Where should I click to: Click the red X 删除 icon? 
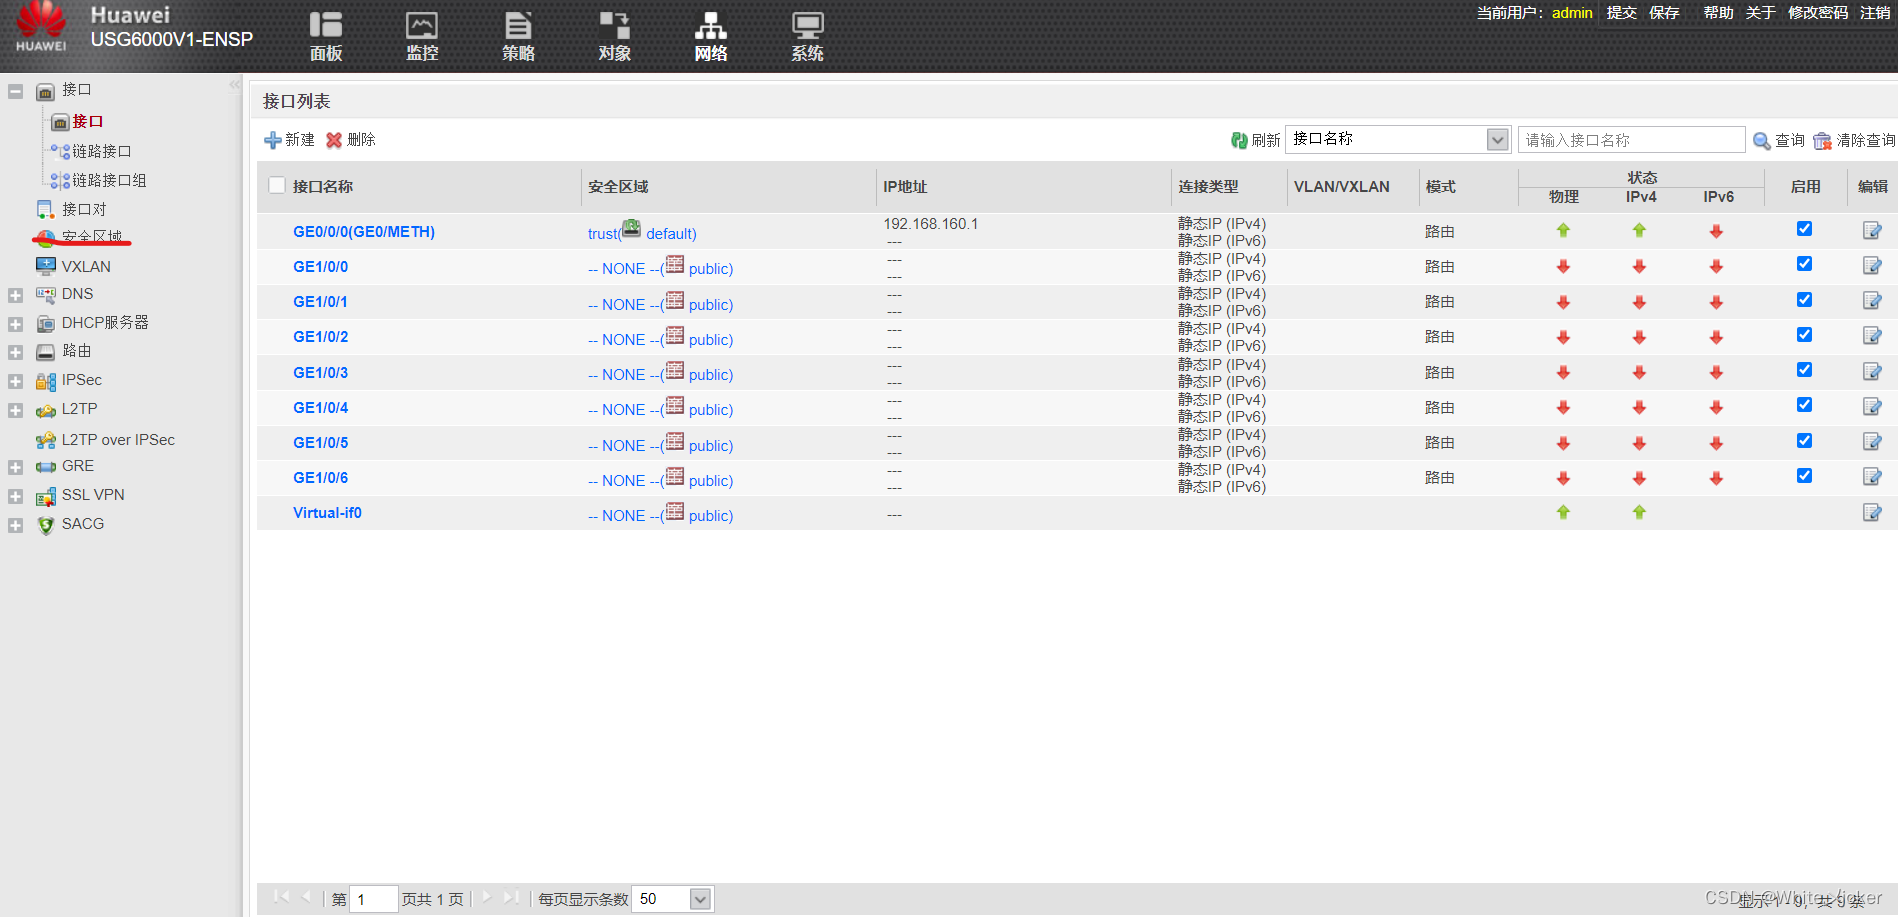click(334, 140)
